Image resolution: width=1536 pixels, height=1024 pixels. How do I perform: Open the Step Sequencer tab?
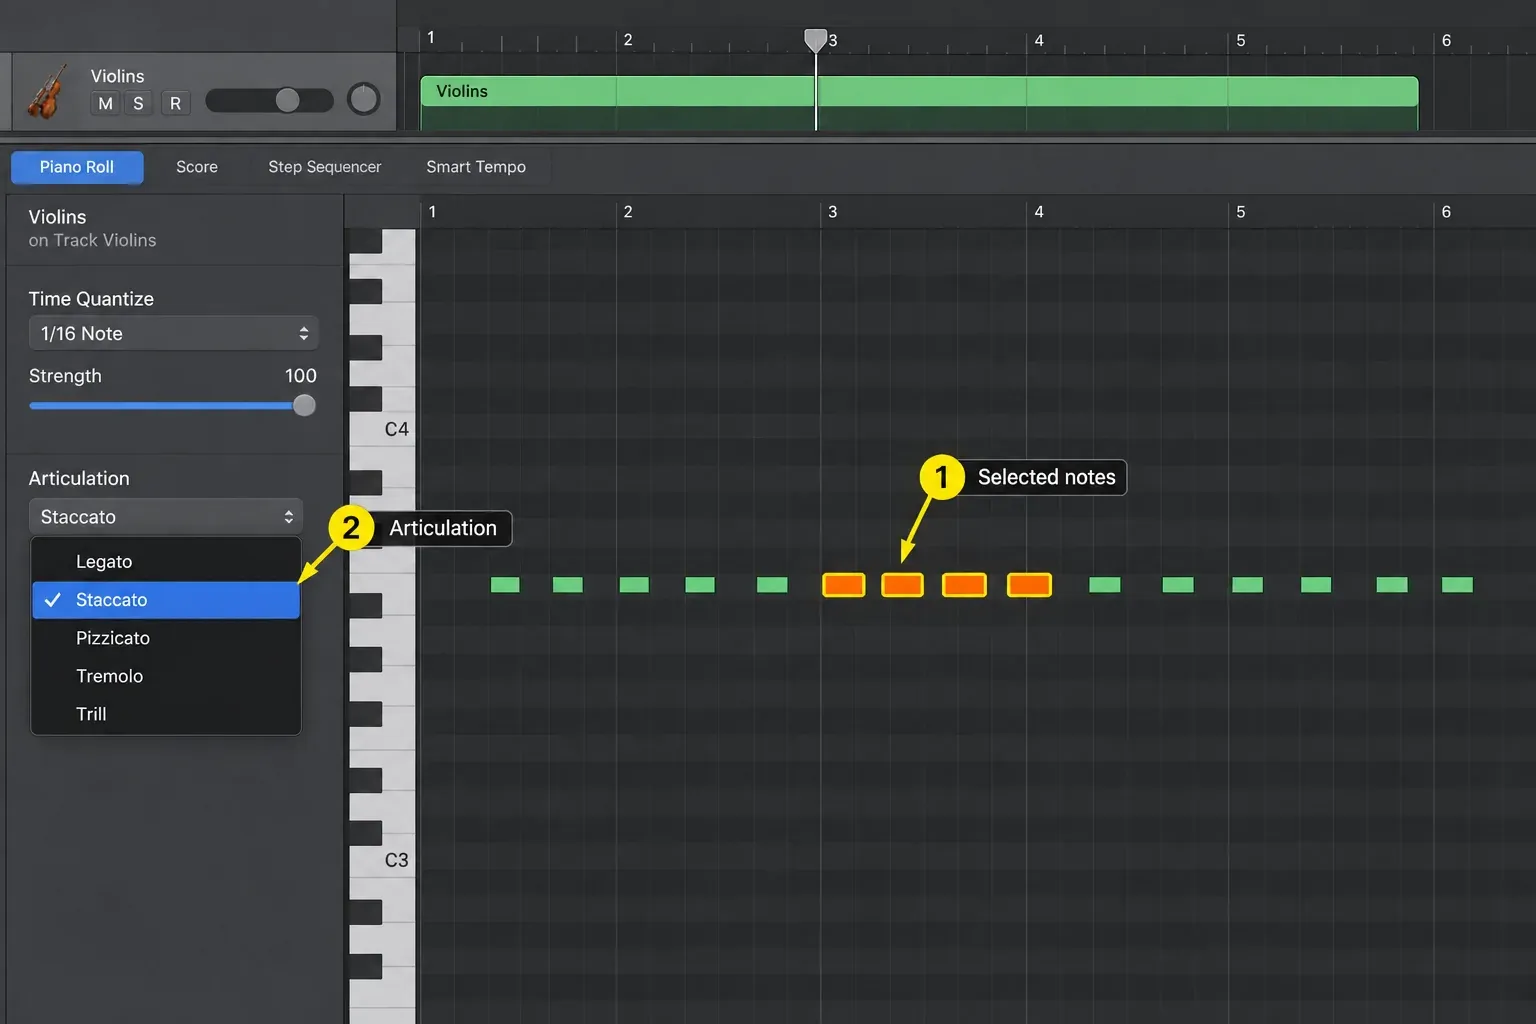(x=325, y=167)
